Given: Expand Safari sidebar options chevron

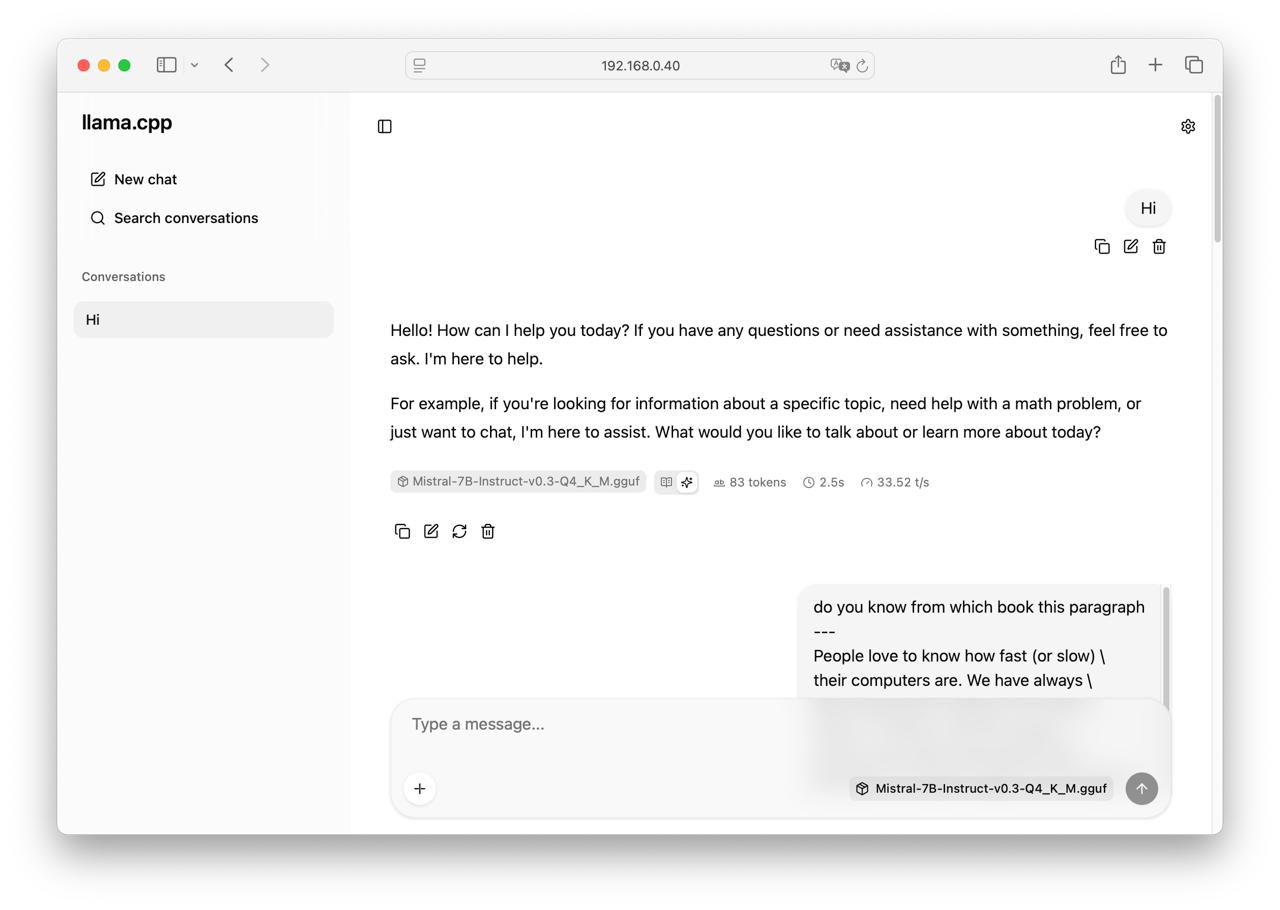Looking at the screenshot, I should pyautogui.click(x=194, y=65).
